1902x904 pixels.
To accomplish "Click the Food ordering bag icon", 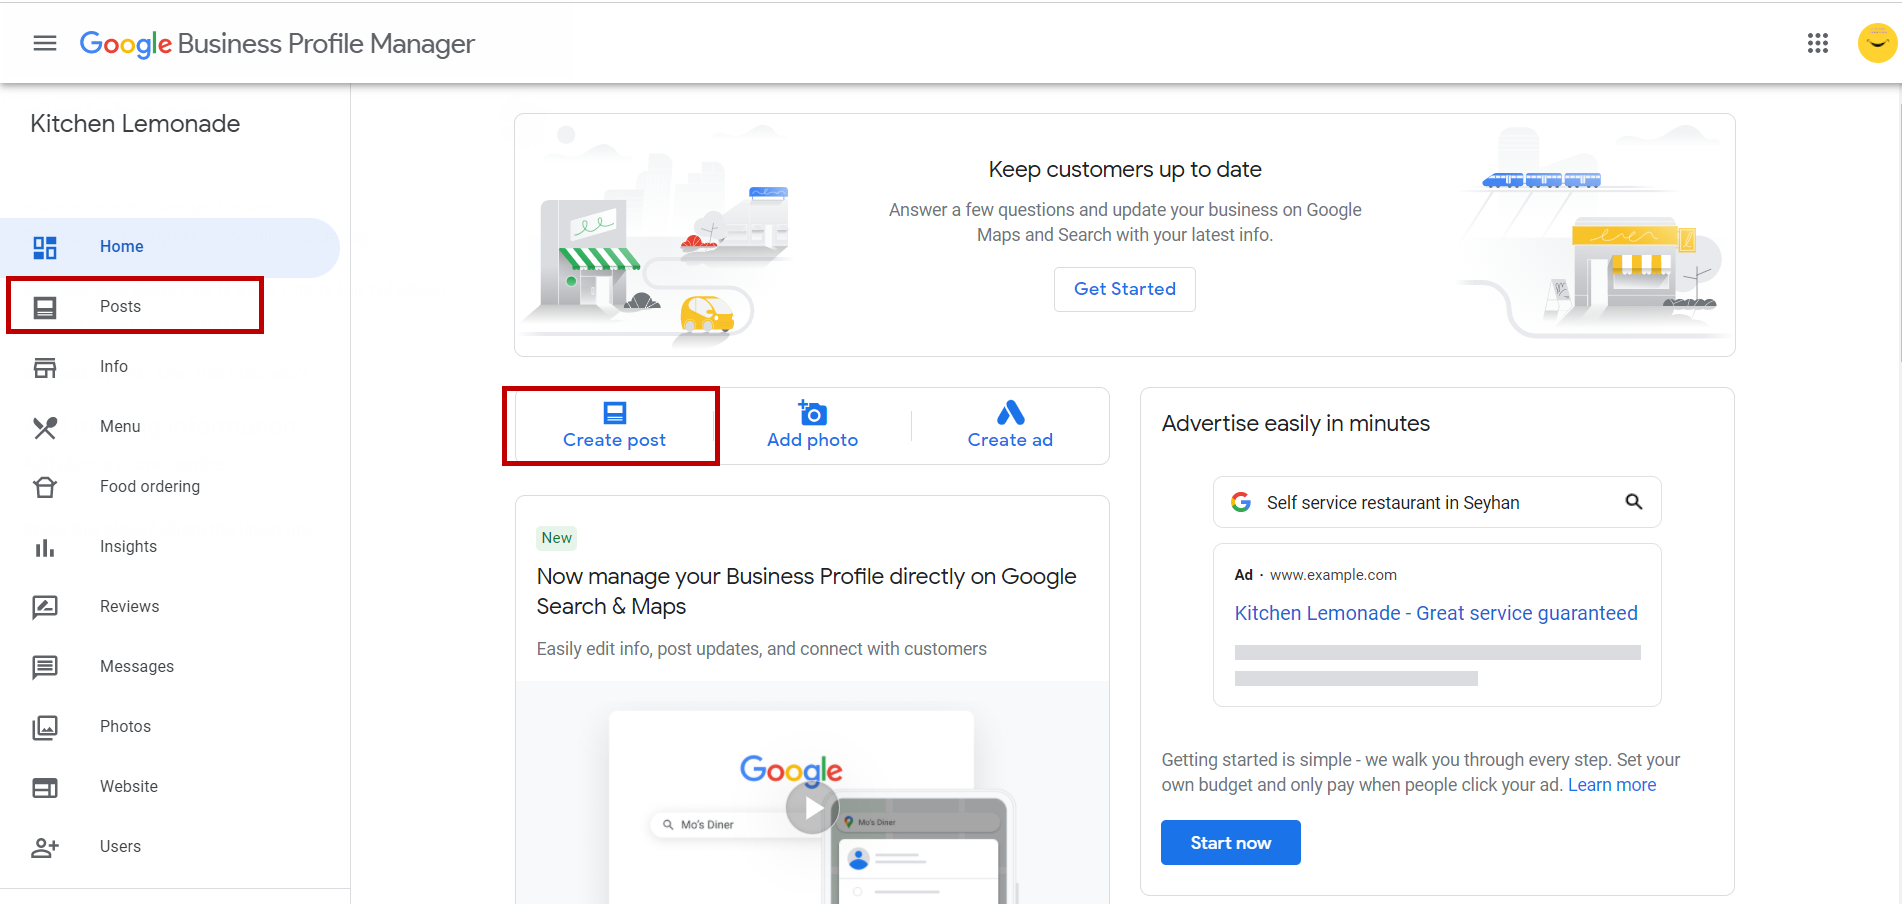I will click(x=45, y=487).
